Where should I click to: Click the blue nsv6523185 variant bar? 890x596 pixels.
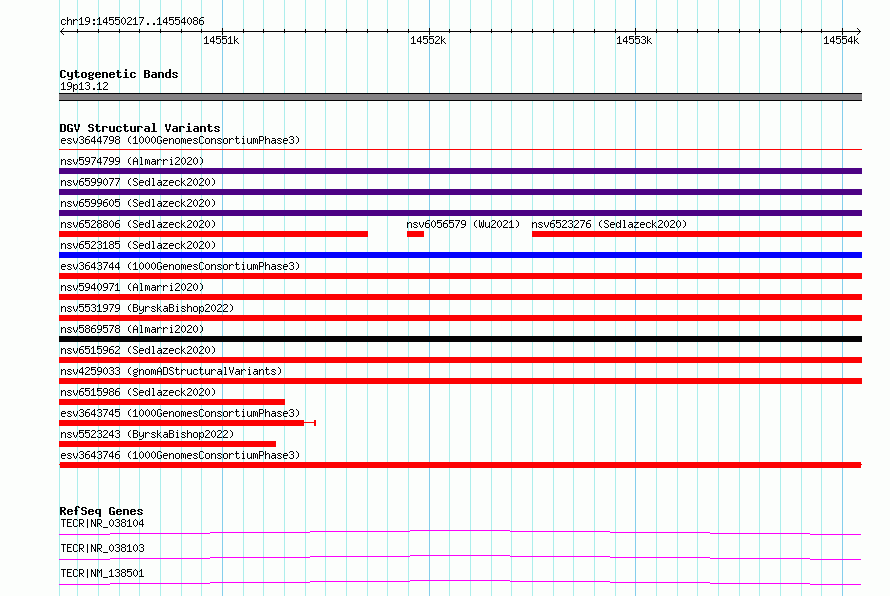[460, 255]
